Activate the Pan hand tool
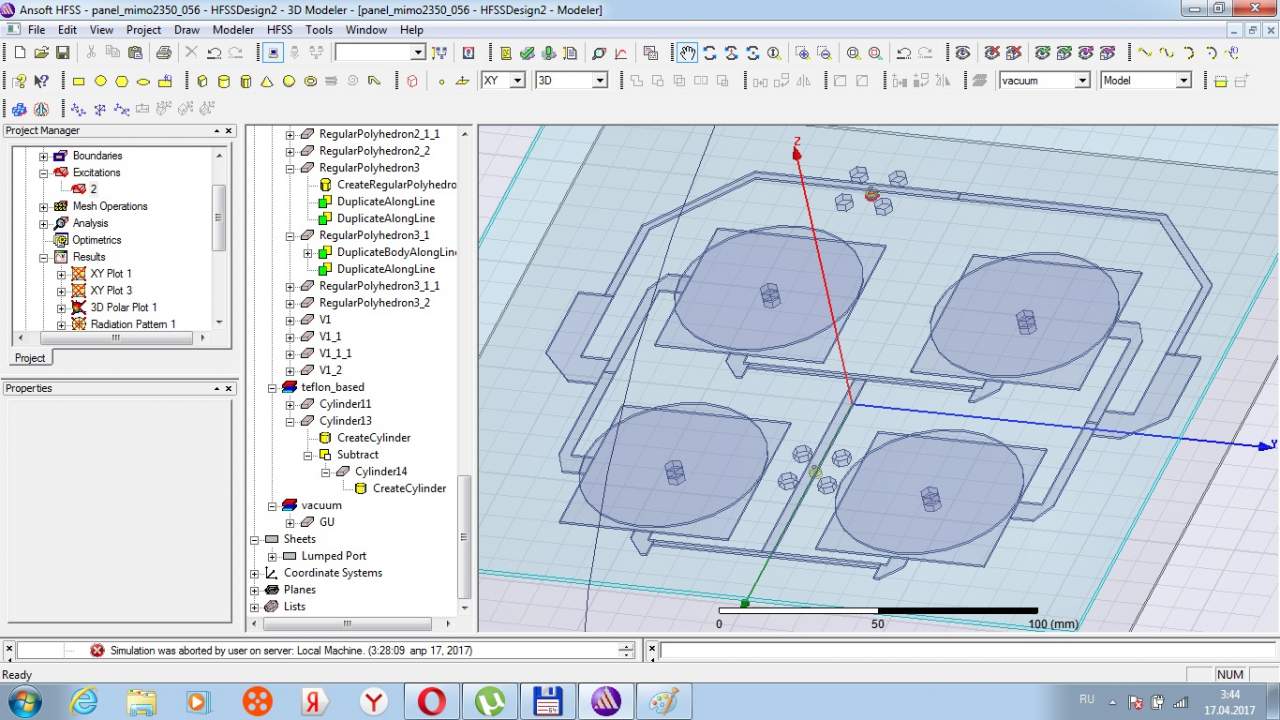This screenshot has height=720, width=1280. 687,52
